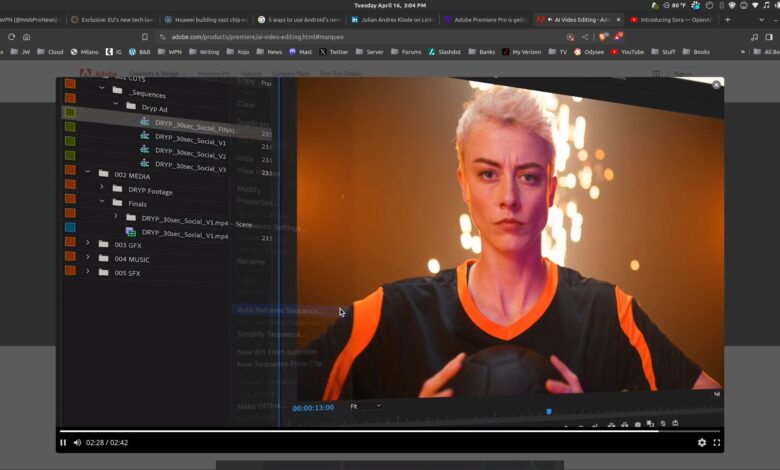Open the Twitter bookmark
The width and height of the screenshot is (780, 470).
point(334,52)
